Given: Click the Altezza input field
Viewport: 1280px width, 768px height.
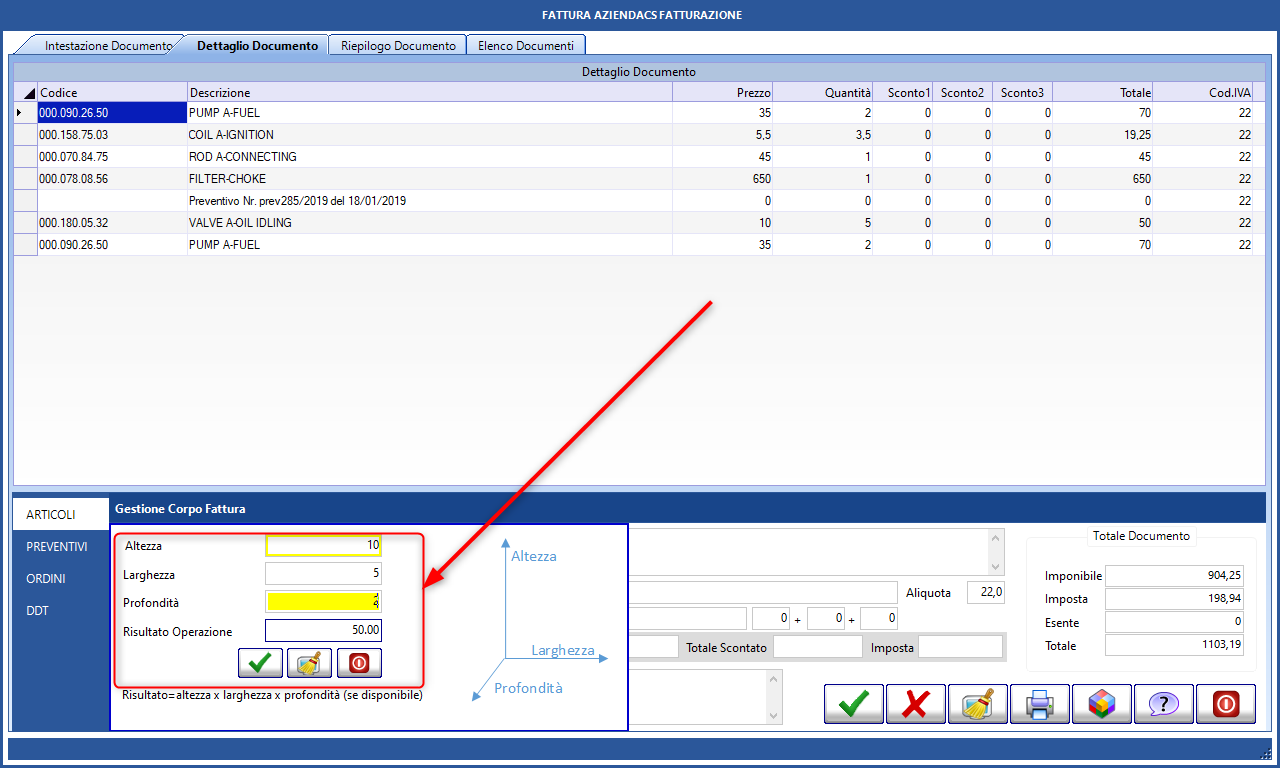Looking at the screenshot, I should (x=323, y=545).
